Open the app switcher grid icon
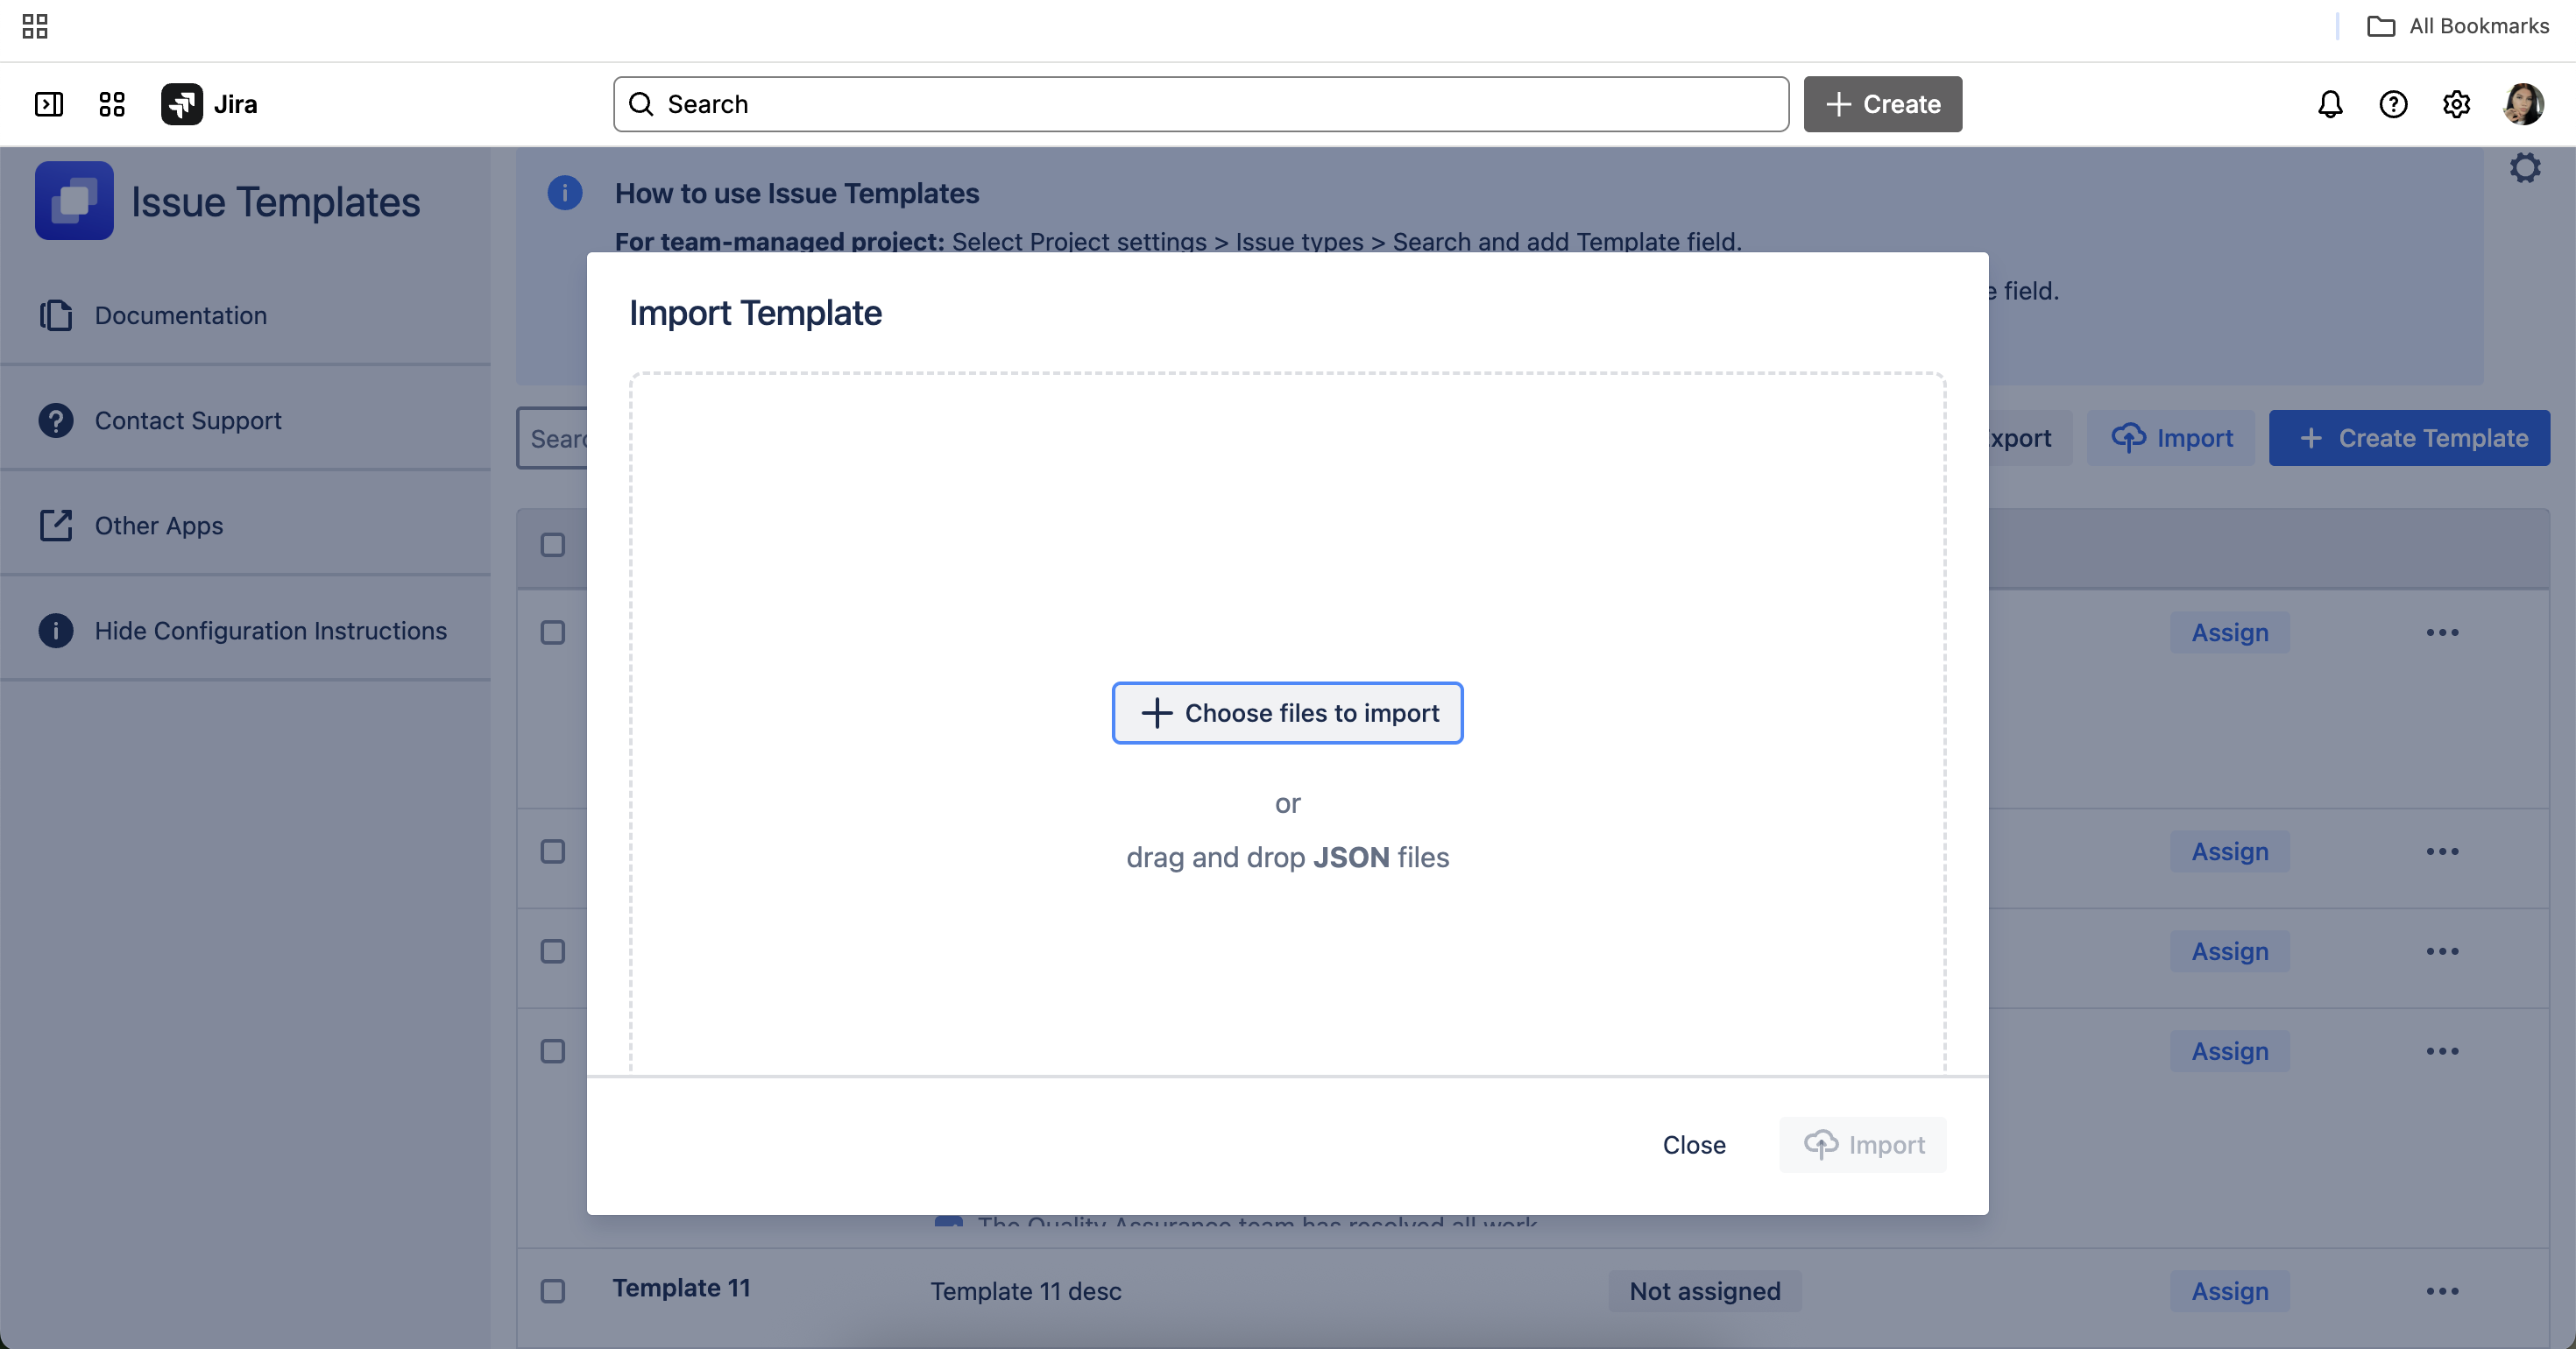The width and height of the screenshot is (2576, 1349). pos(111,104)
